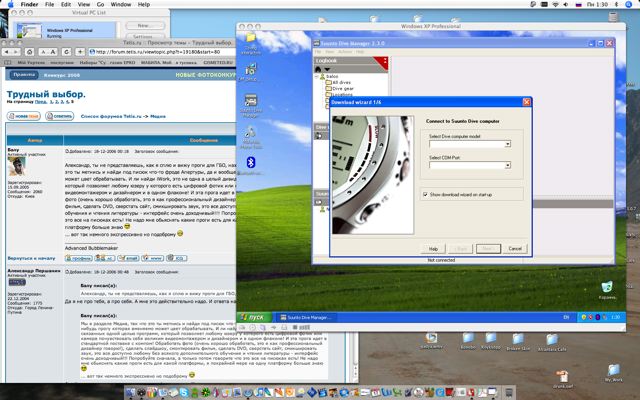Click 'ответить' reply forum button
Screen dimensions: 640x400
(x=60, y=116)
